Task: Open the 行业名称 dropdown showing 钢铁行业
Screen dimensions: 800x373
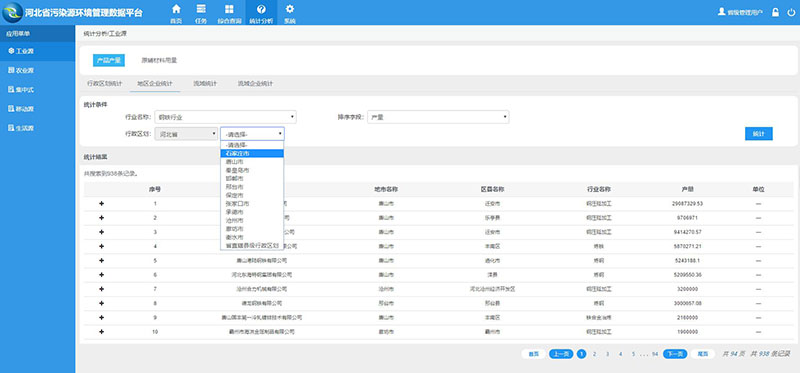Action: click(226, 117)
